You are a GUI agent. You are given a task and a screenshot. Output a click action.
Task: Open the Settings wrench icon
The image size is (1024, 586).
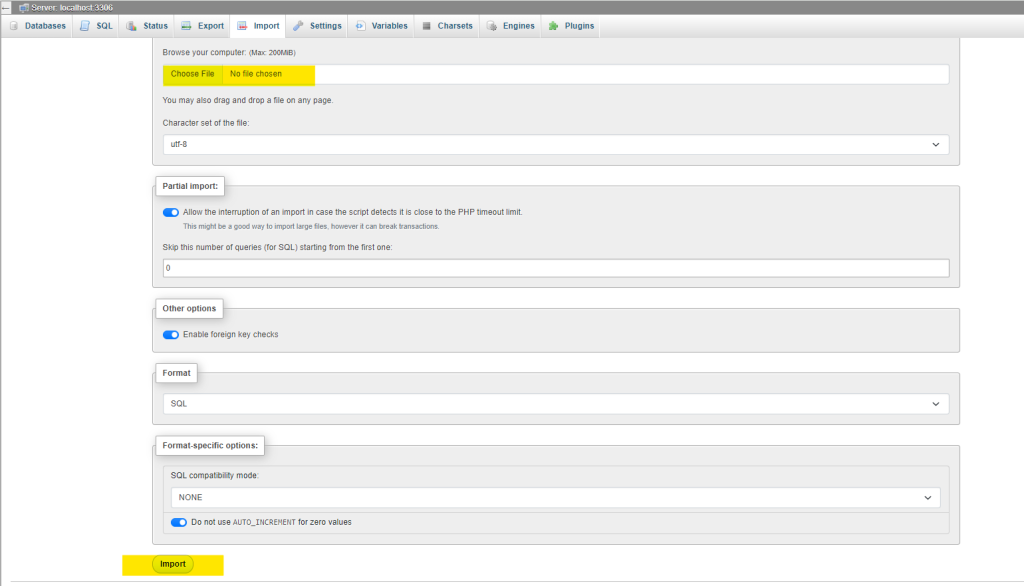click(298, 26)
